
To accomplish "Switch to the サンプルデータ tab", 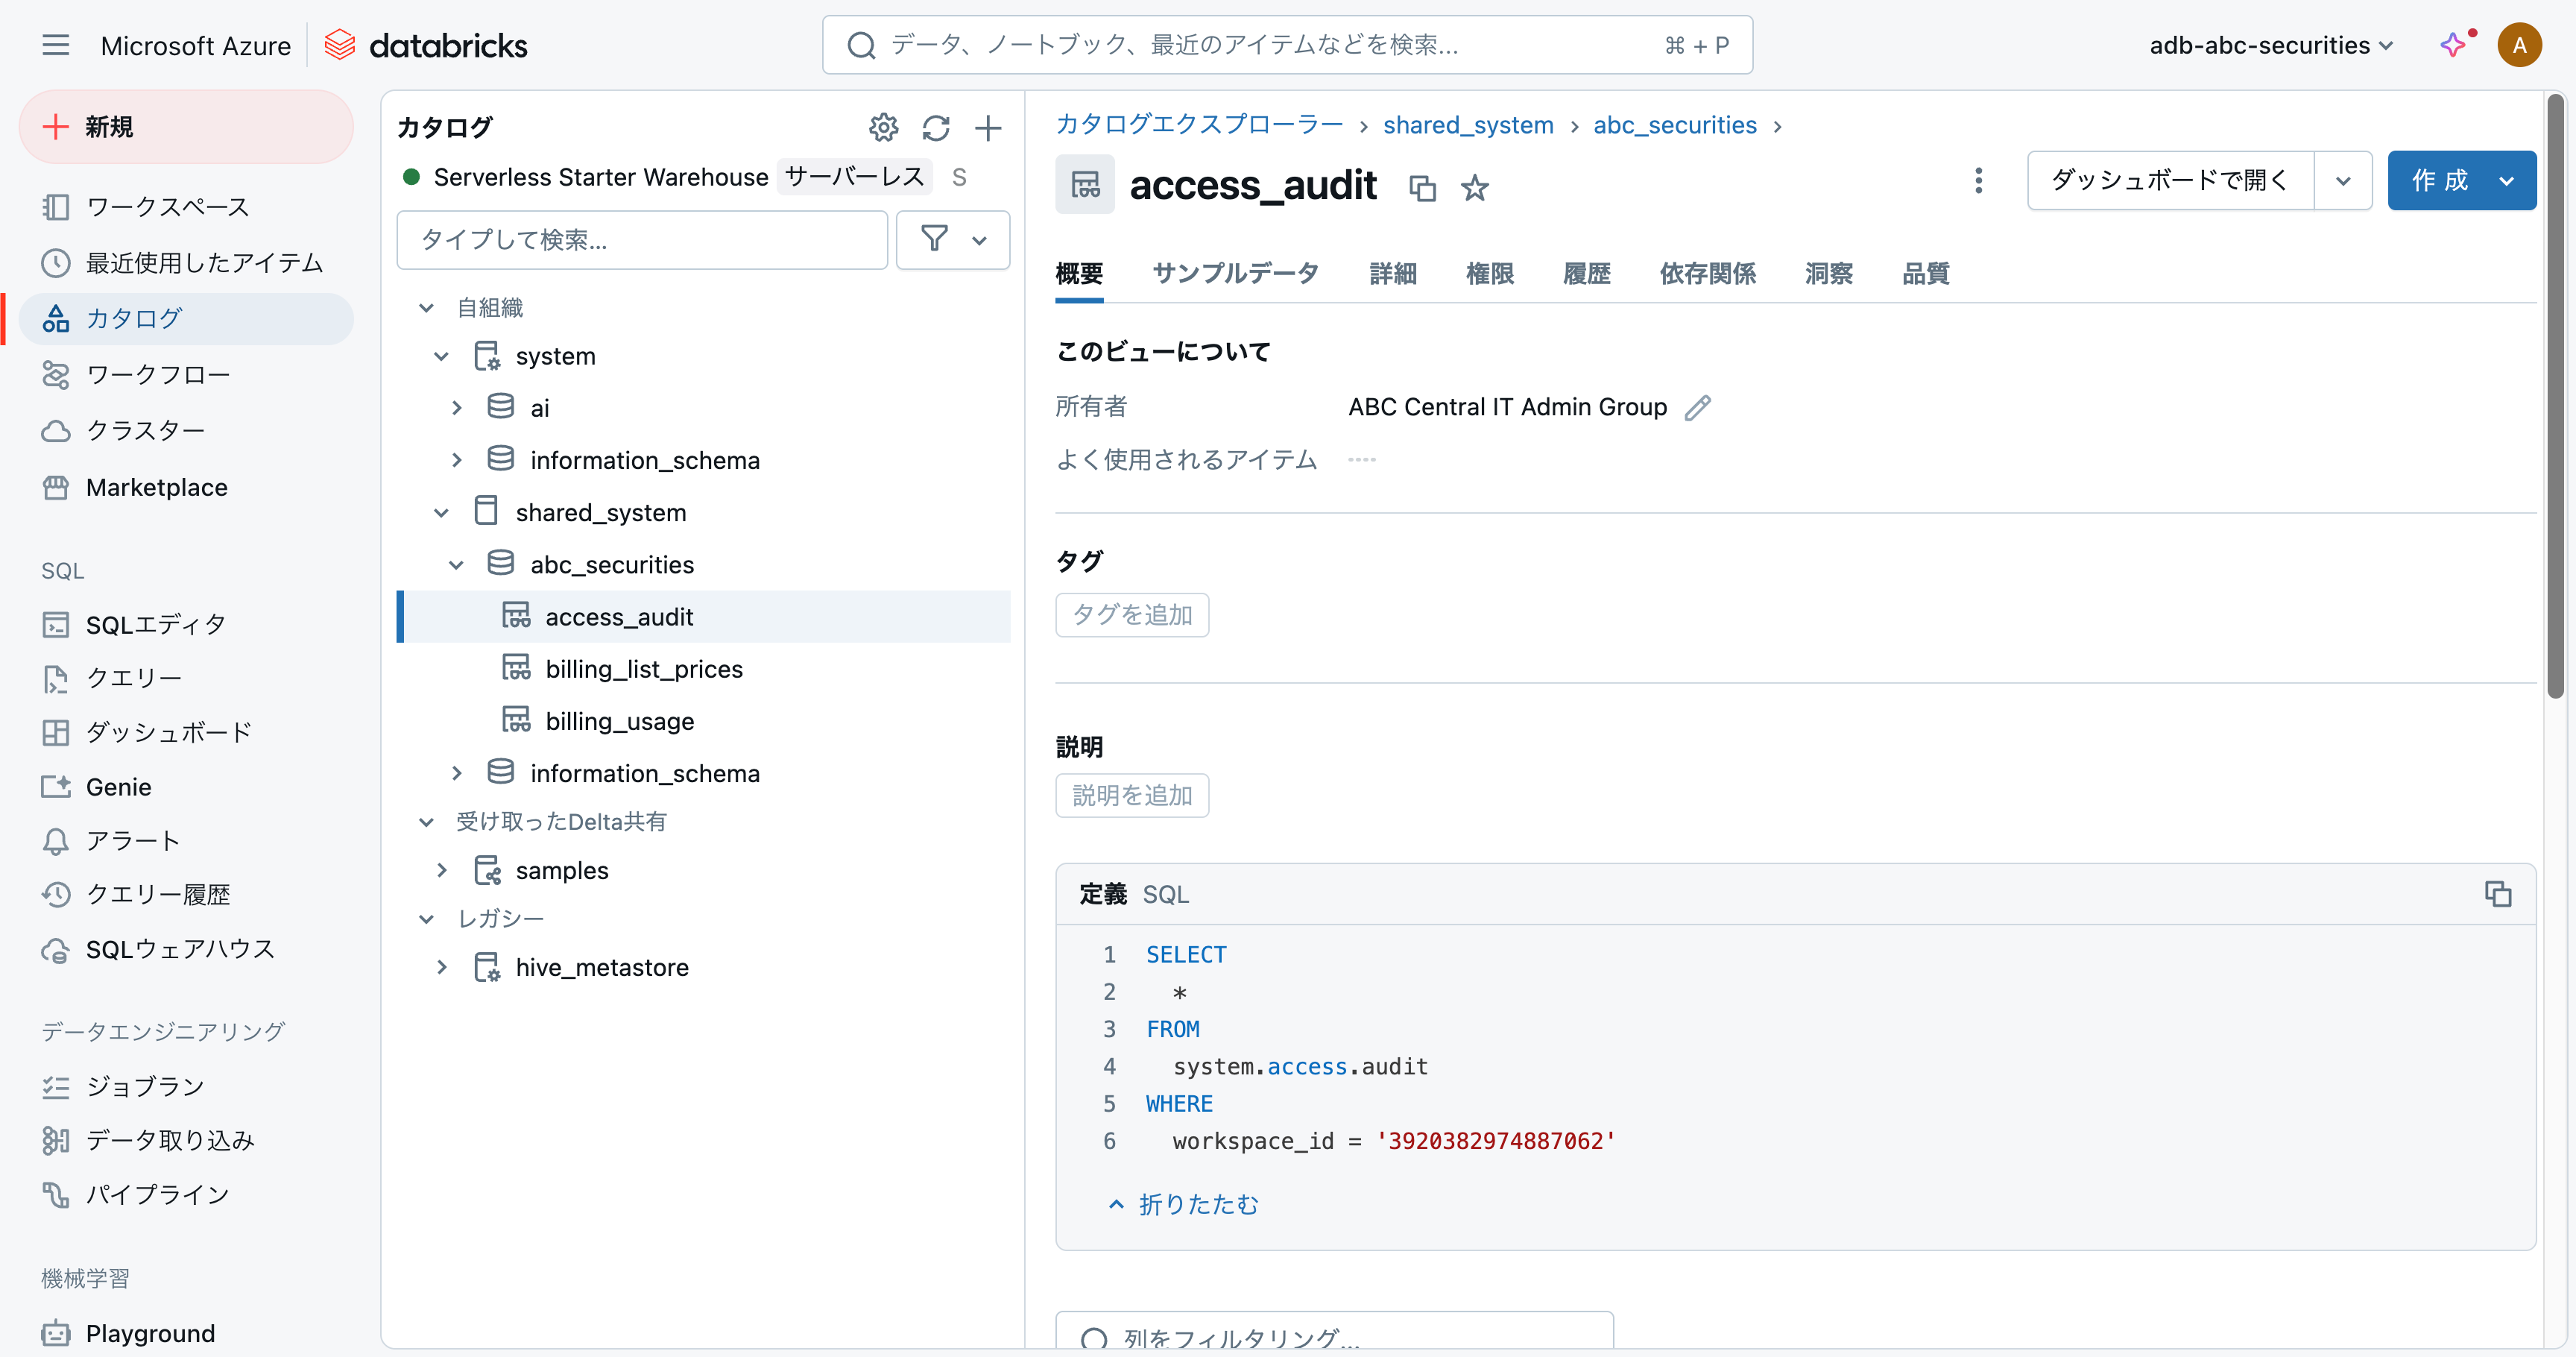I will point(1235,273).
